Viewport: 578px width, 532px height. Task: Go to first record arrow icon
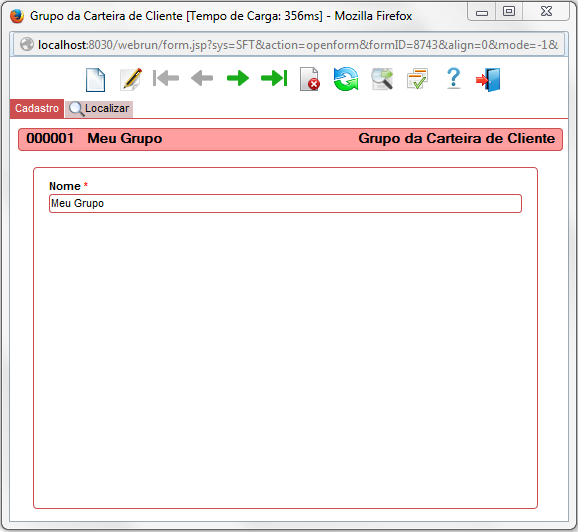[x=166, y=78]
